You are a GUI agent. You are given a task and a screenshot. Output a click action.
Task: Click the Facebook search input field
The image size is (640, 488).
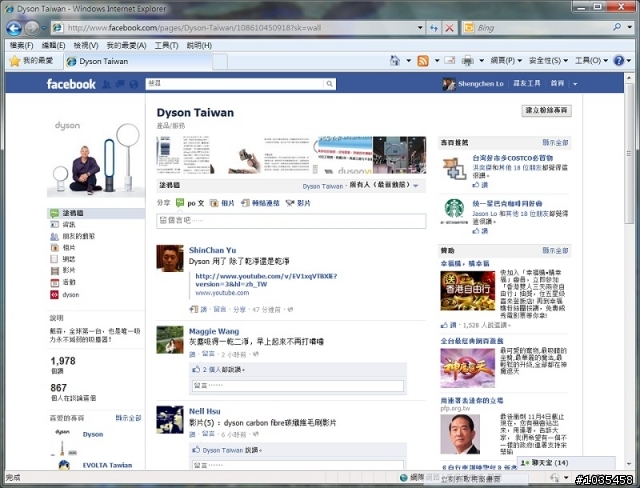(x=235, y=84)
